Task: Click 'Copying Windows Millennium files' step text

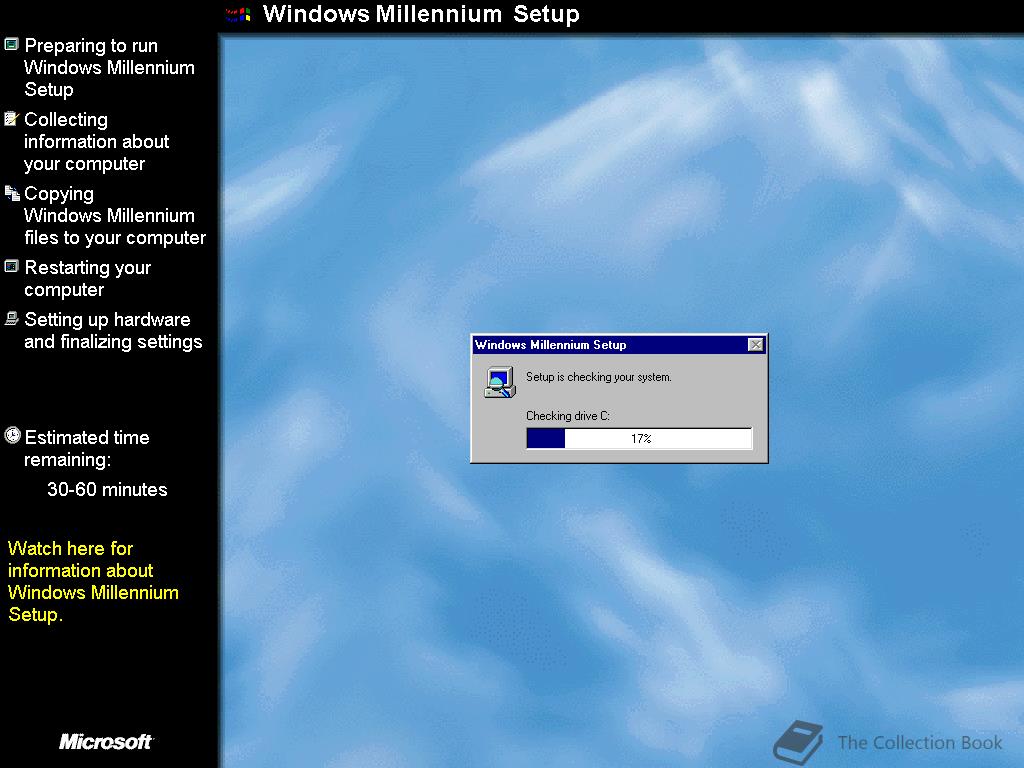Action: click(x=115, y=216)
